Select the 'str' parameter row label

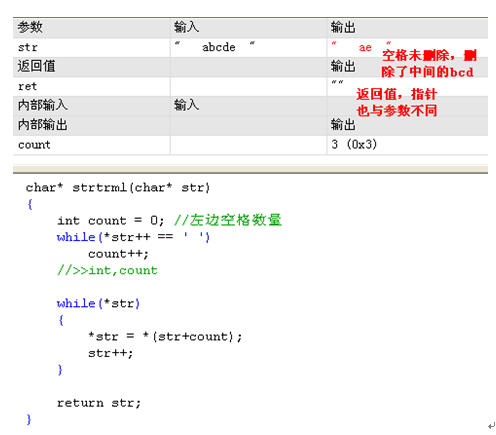[x=27, y=47]
